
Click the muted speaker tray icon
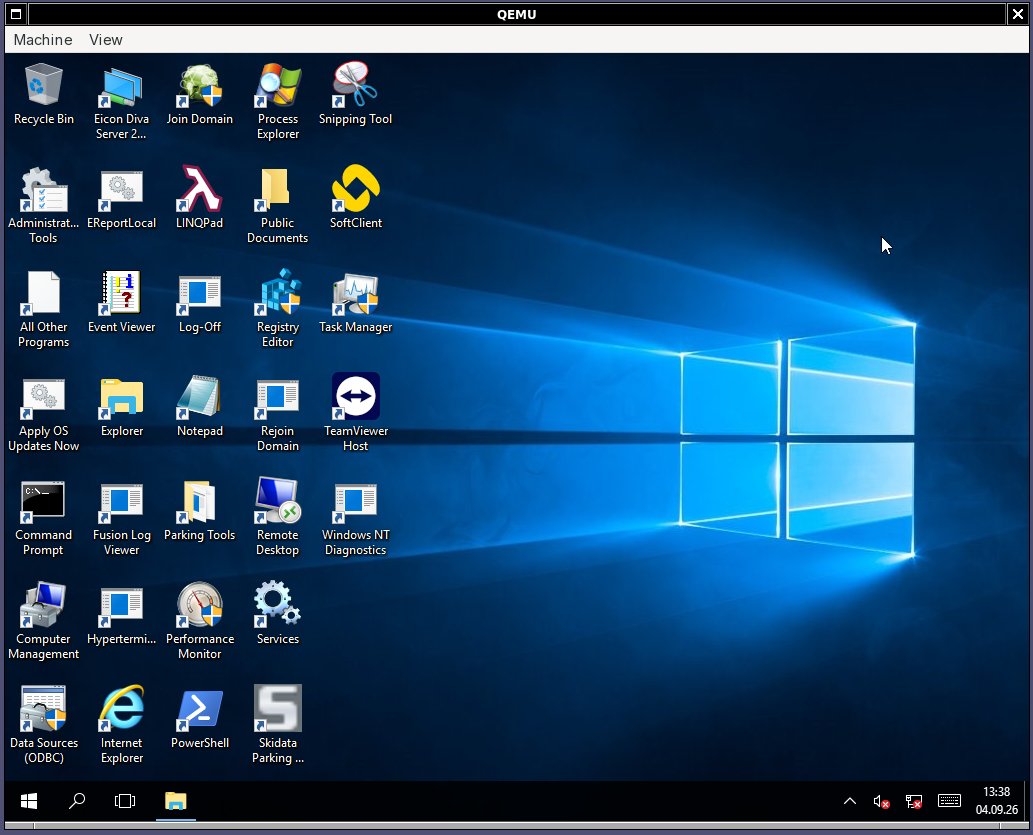[x=881, y=801]
